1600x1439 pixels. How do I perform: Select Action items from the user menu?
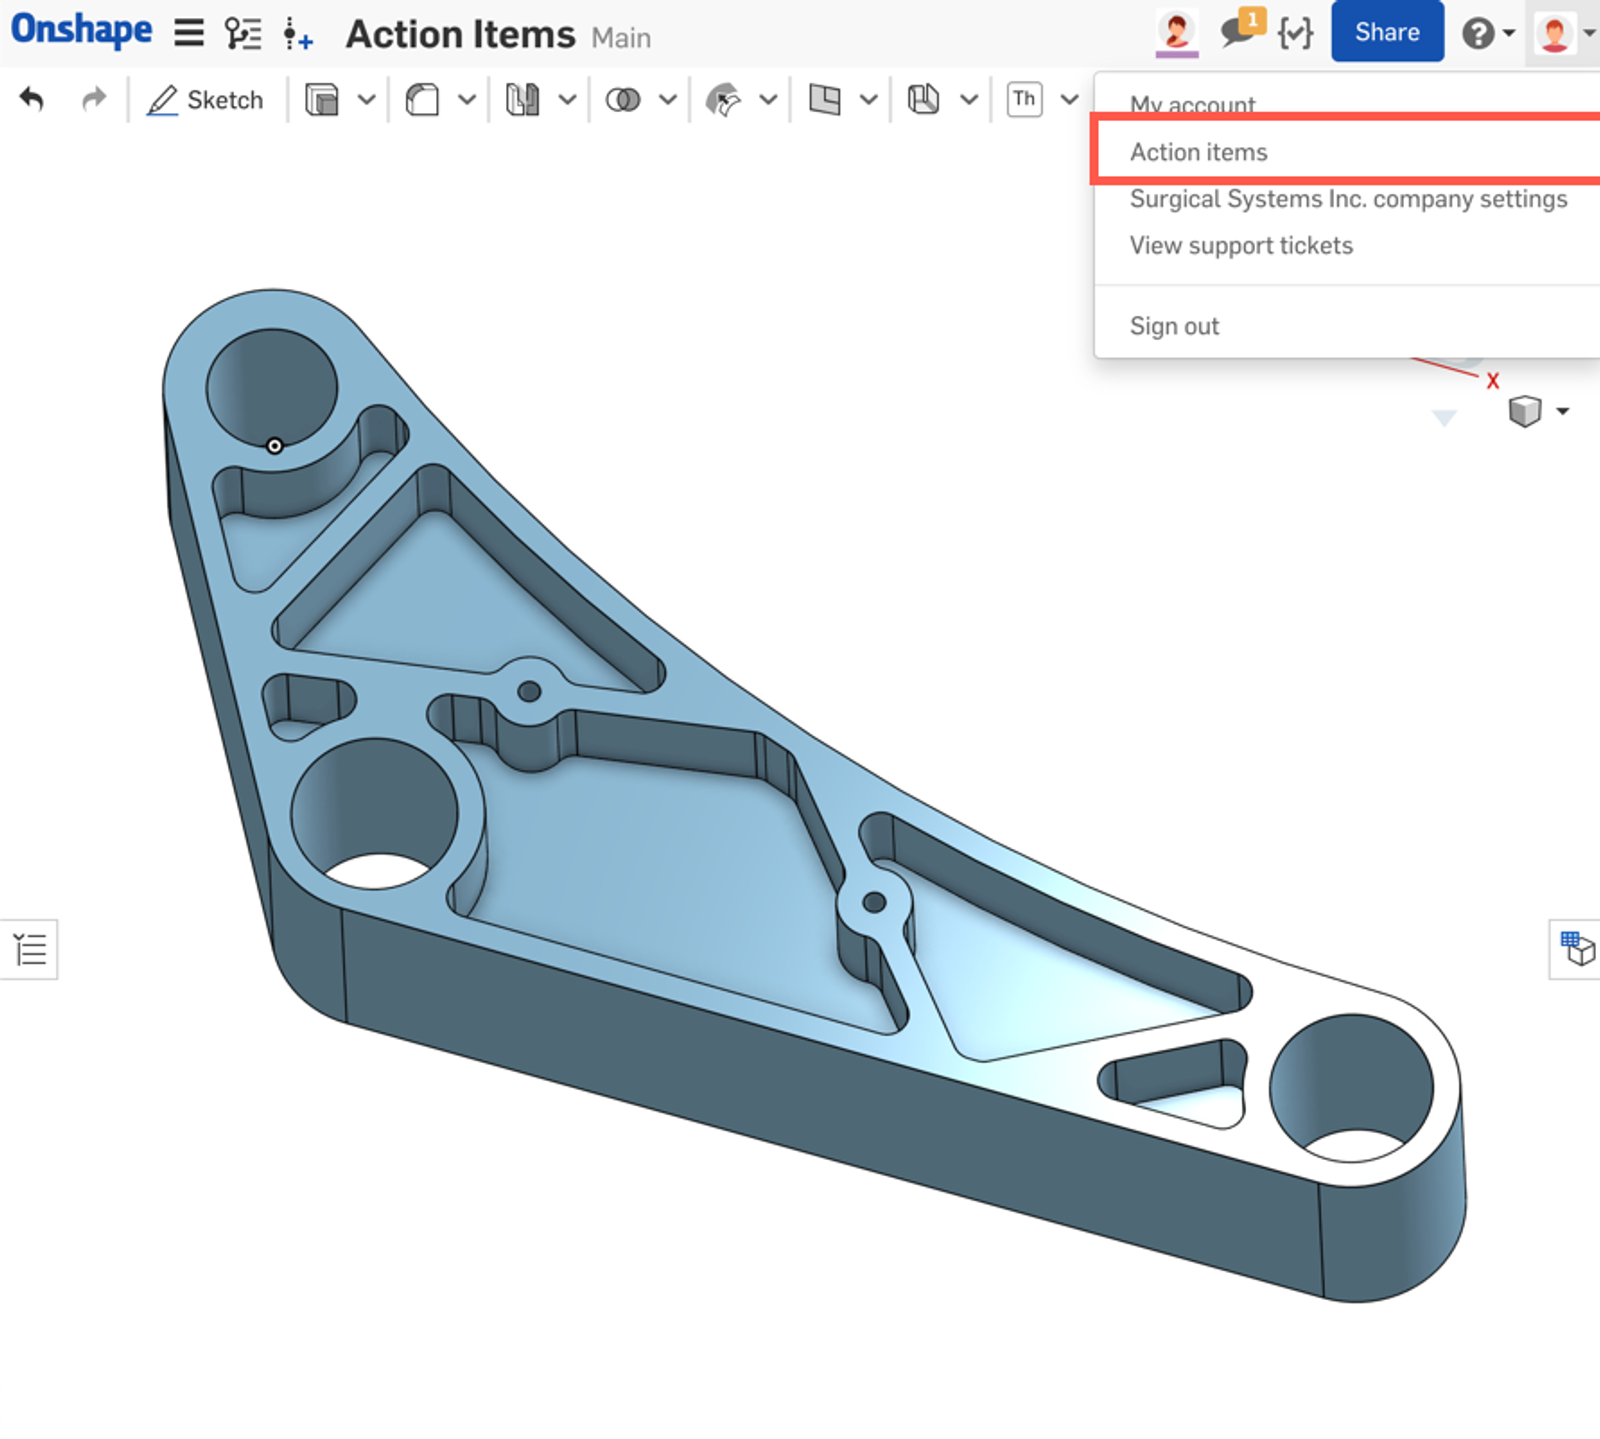[1198, 152]
